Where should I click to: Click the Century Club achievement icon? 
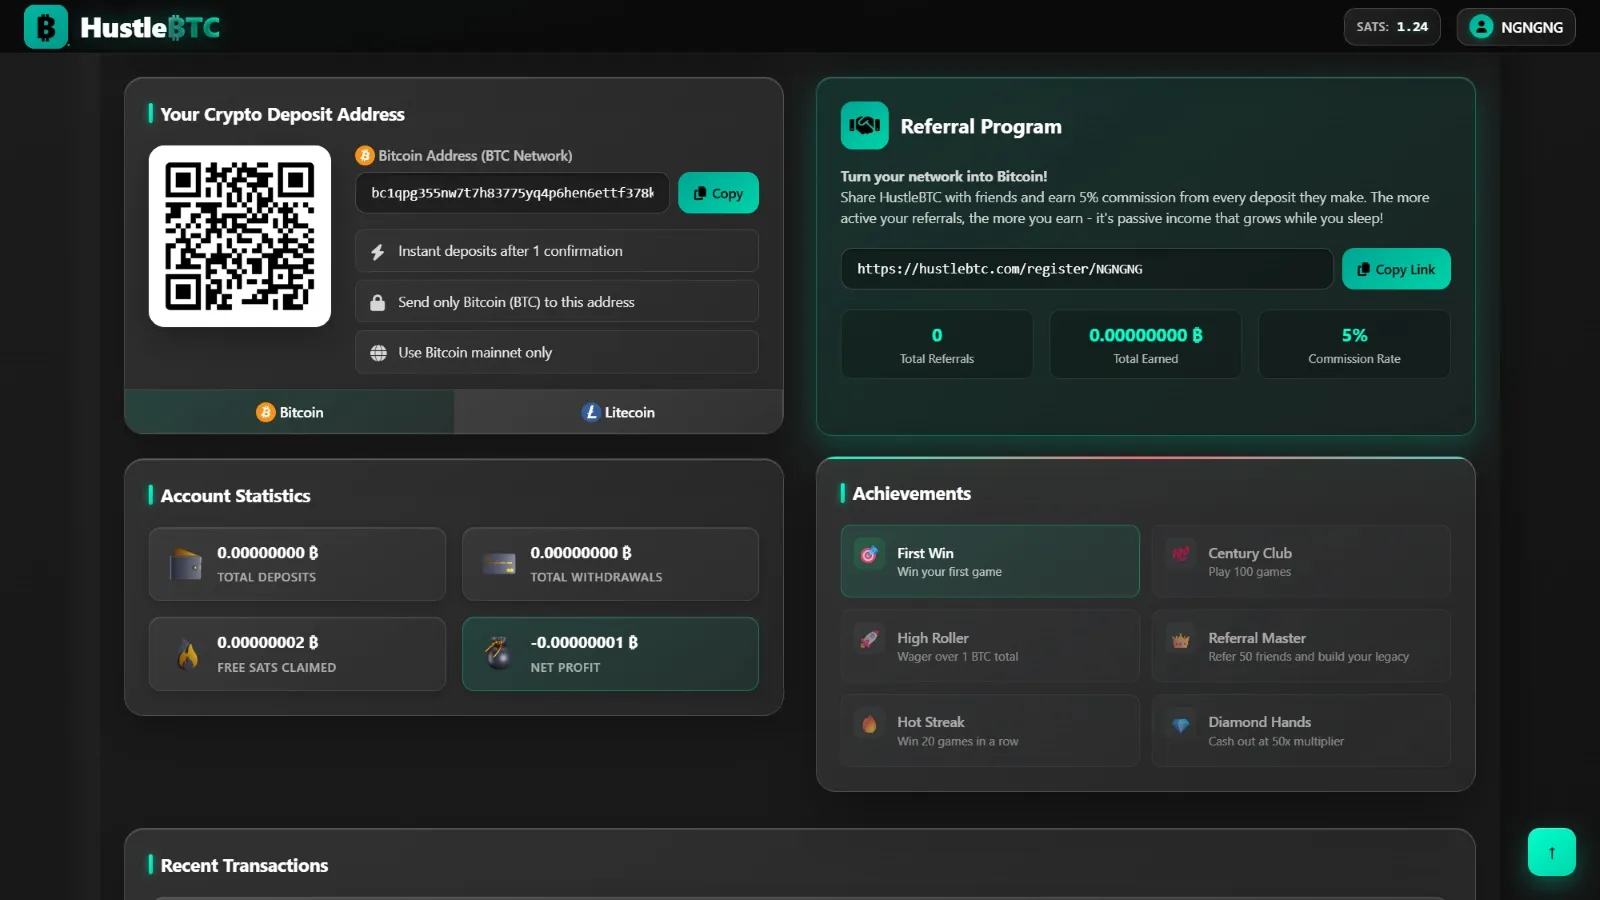tap(1180, 554)
